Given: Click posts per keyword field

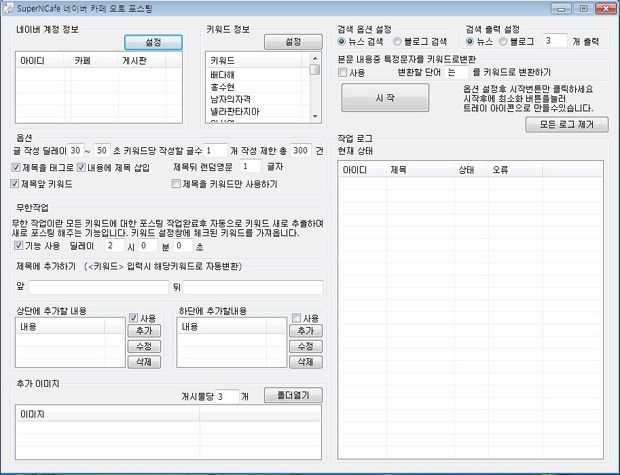Looking at the screenshot, I should [x=216, y=150].
